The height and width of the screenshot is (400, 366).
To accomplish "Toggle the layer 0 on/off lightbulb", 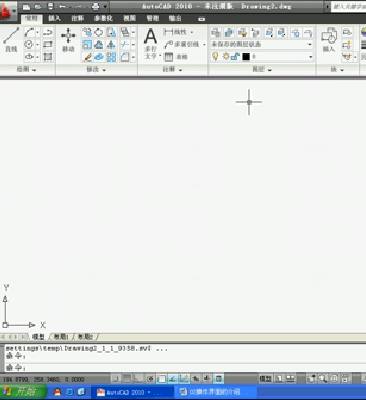I will point(215,57).
